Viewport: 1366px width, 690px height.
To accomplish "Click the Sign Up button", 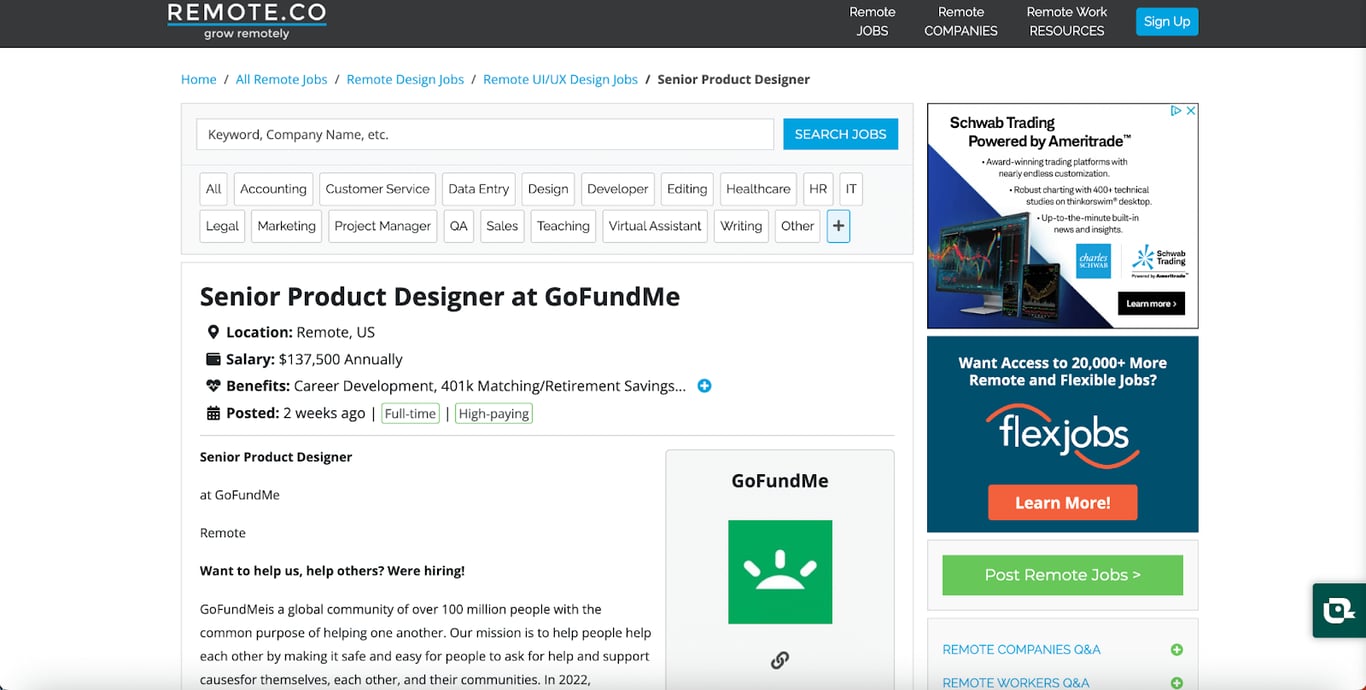I will point(1167,21).
